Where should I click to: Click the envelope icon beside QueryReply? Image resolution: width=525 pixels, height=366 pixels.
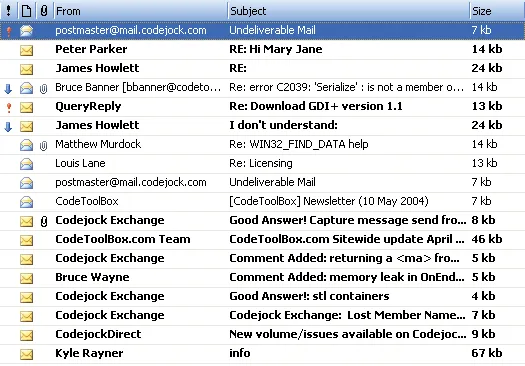[x=26, y=107]
